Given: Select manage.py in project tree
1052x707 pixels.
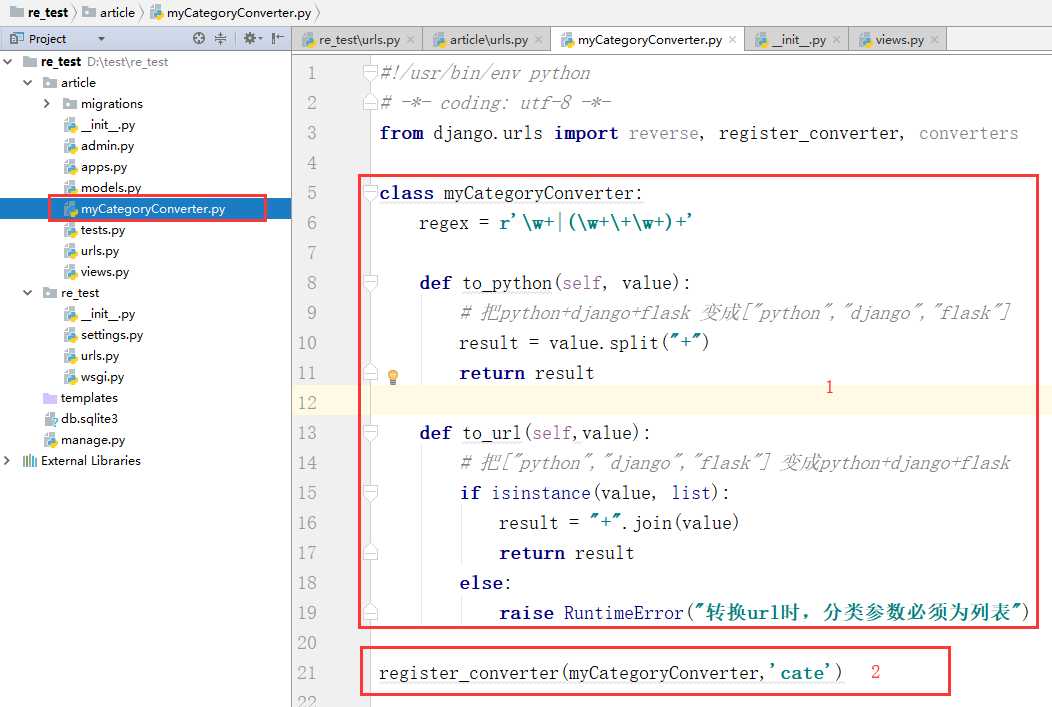Looking at the screenshot, I should coord(85,440).
